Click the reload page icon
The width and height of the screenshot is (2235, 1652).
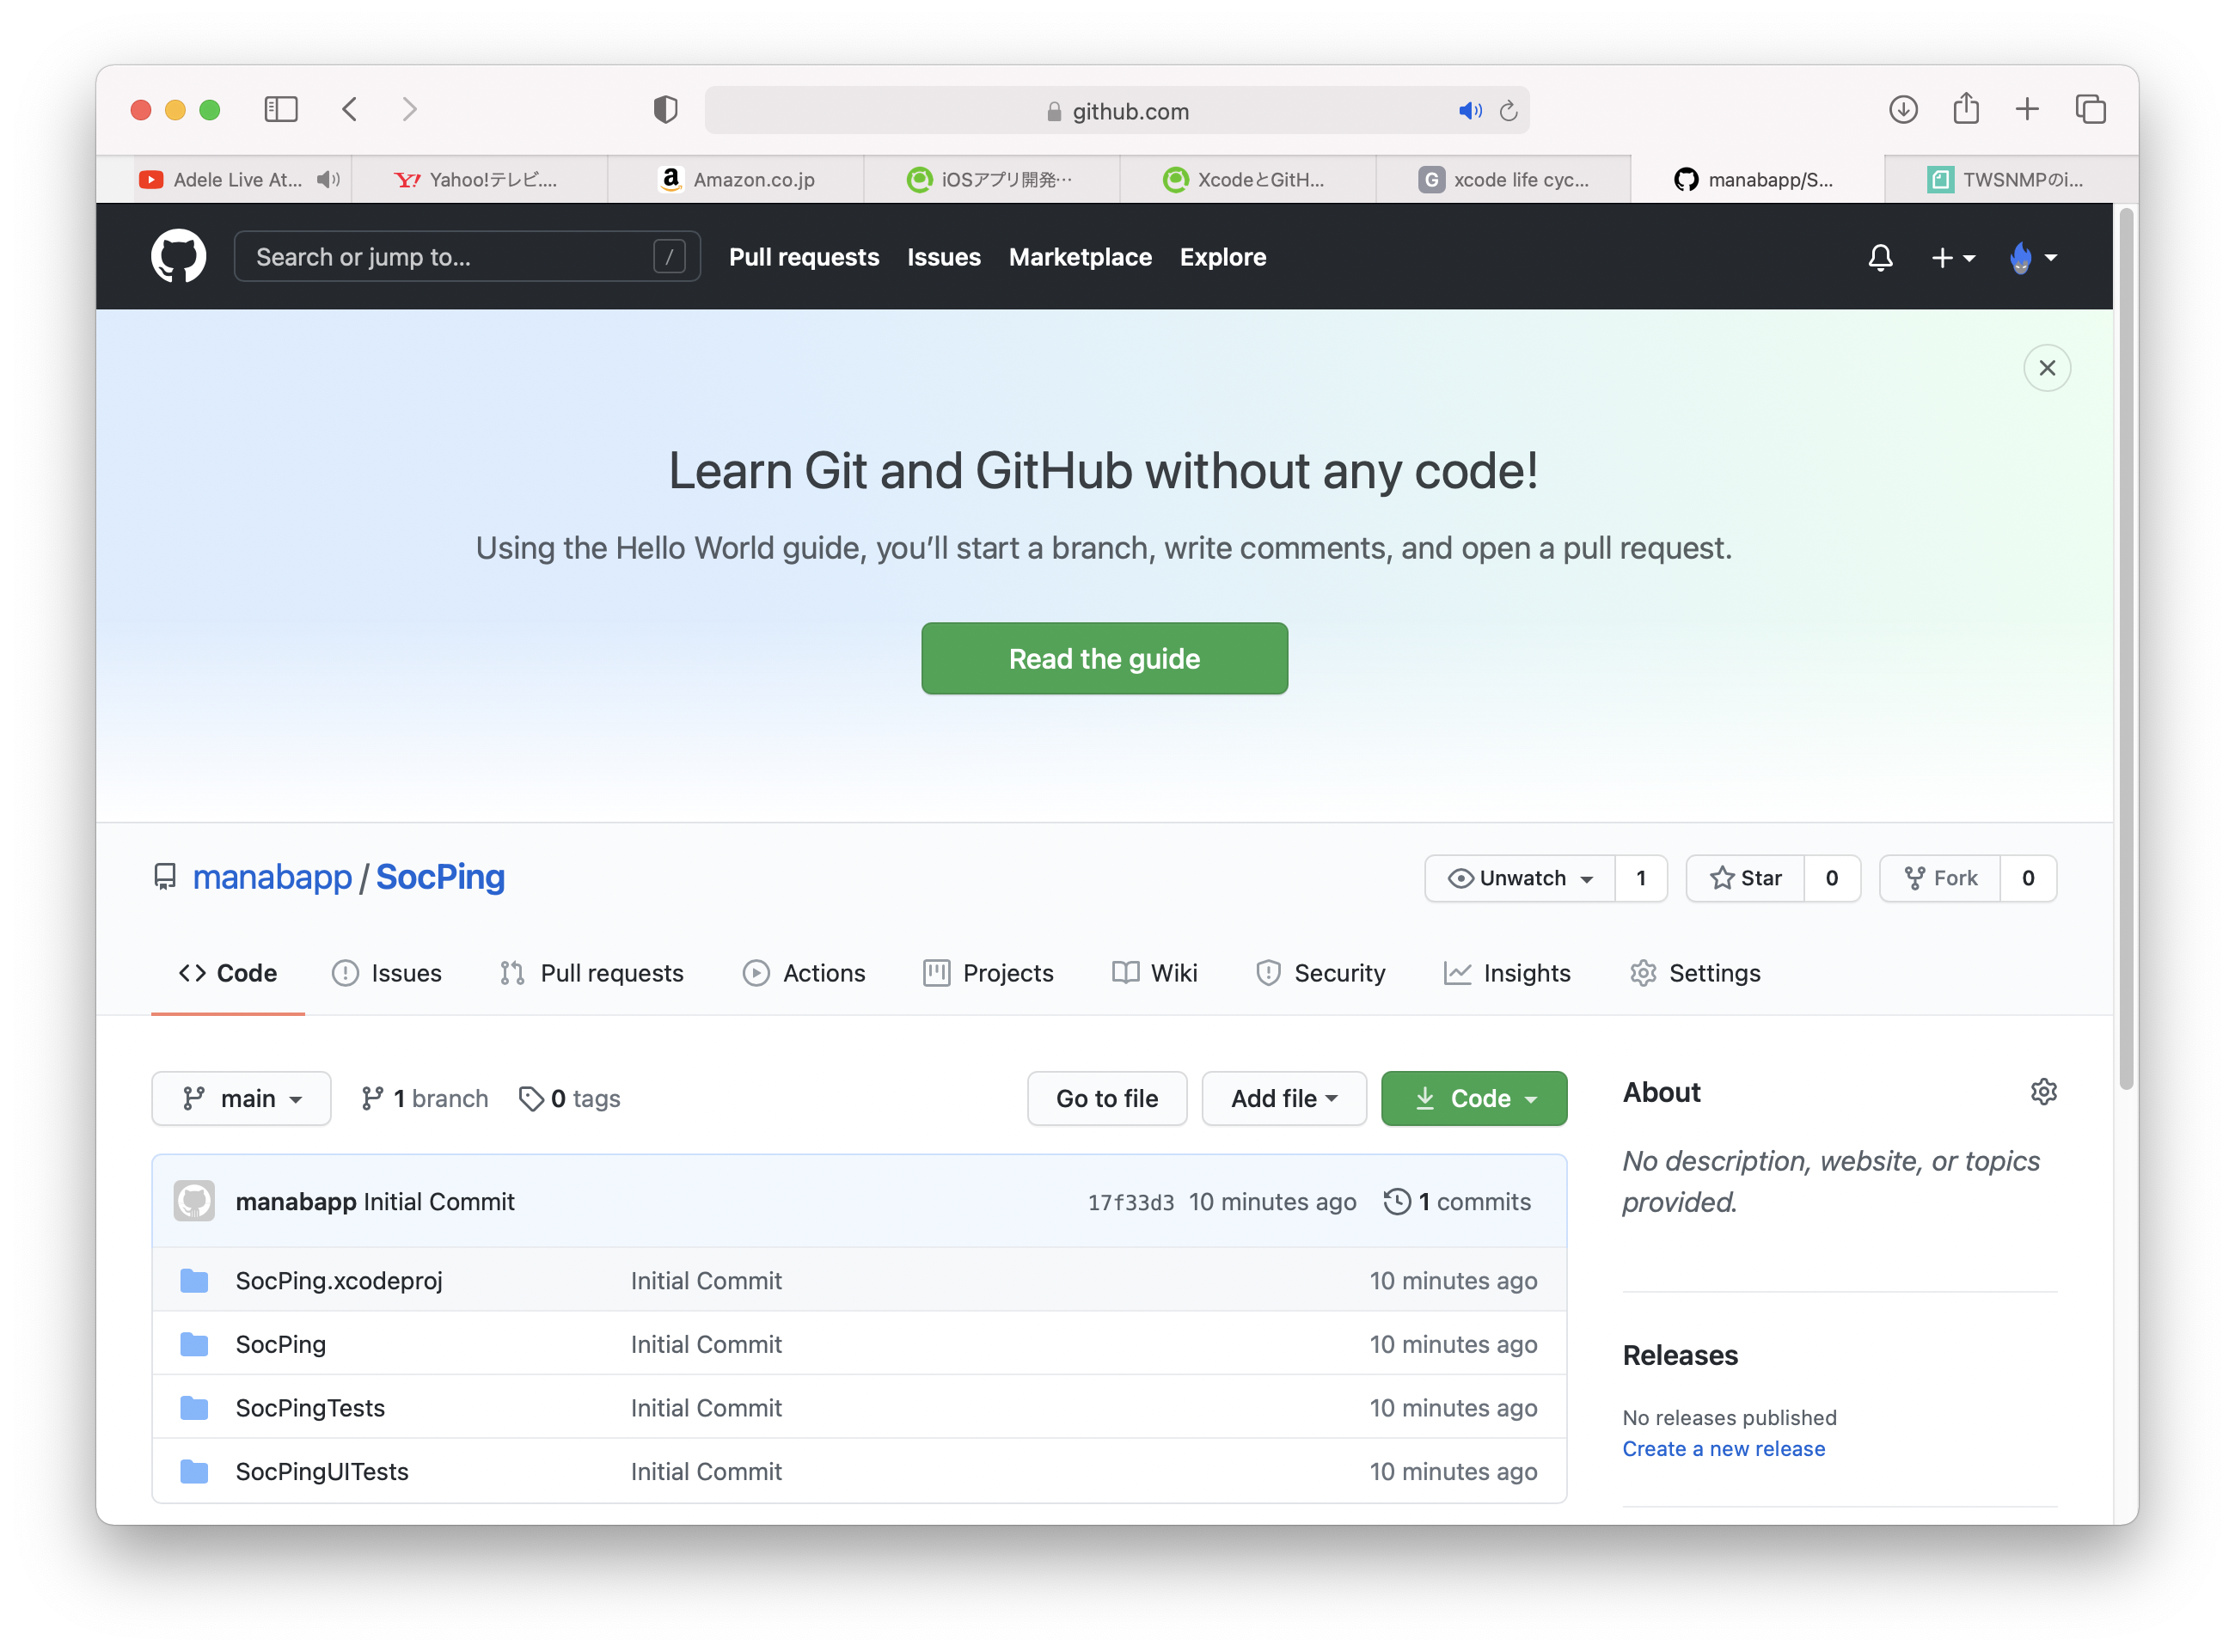pos(1508,111)
